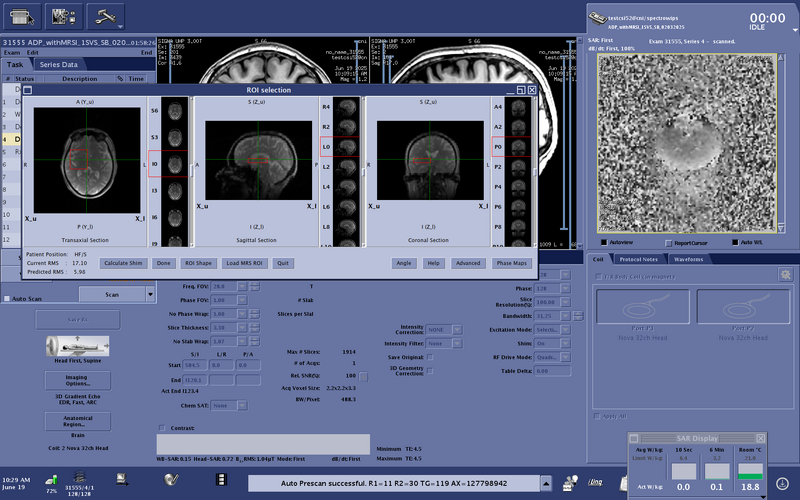Click the bandwidth calculator icon next to Bandwidth field
Image resolution: width=800 pixels, height=500 pixels.
(x=578, y=316)
